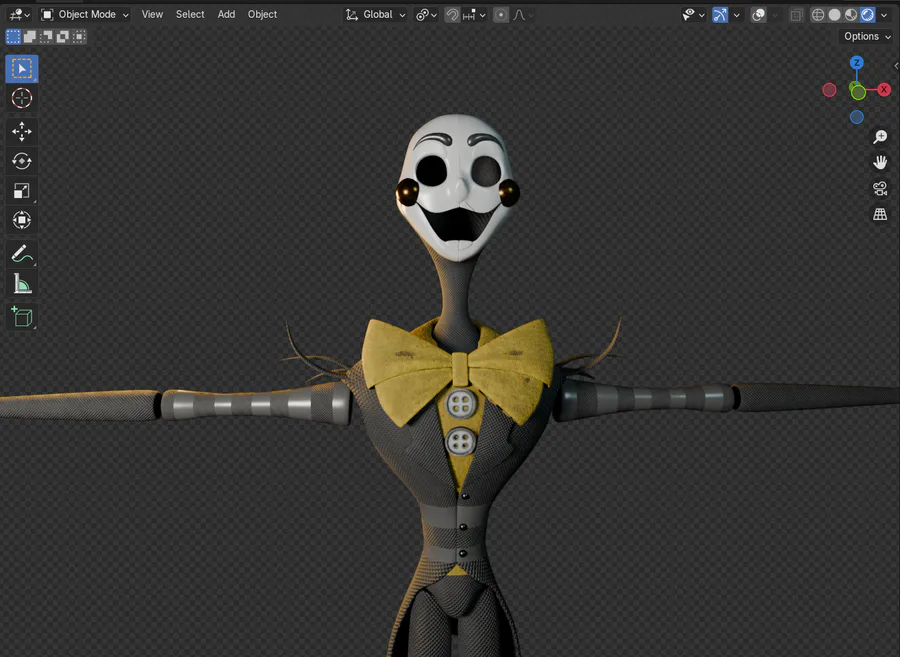This screenshot has width=900, height=657.
Task: Select the Scale tool
Action: [22, 191]
